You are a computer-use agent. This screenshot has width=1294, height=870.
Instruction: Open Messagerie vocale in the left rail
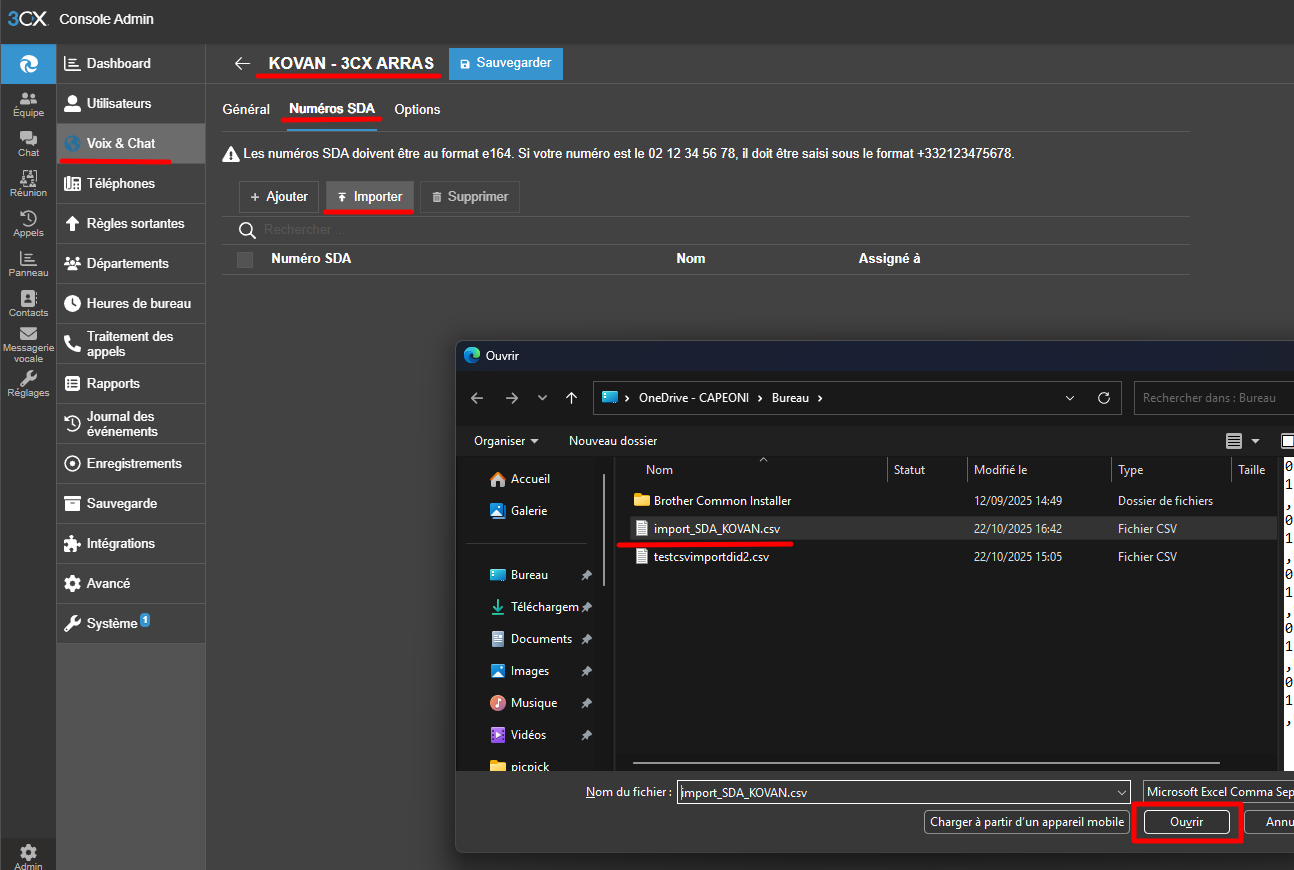point(28,345)
